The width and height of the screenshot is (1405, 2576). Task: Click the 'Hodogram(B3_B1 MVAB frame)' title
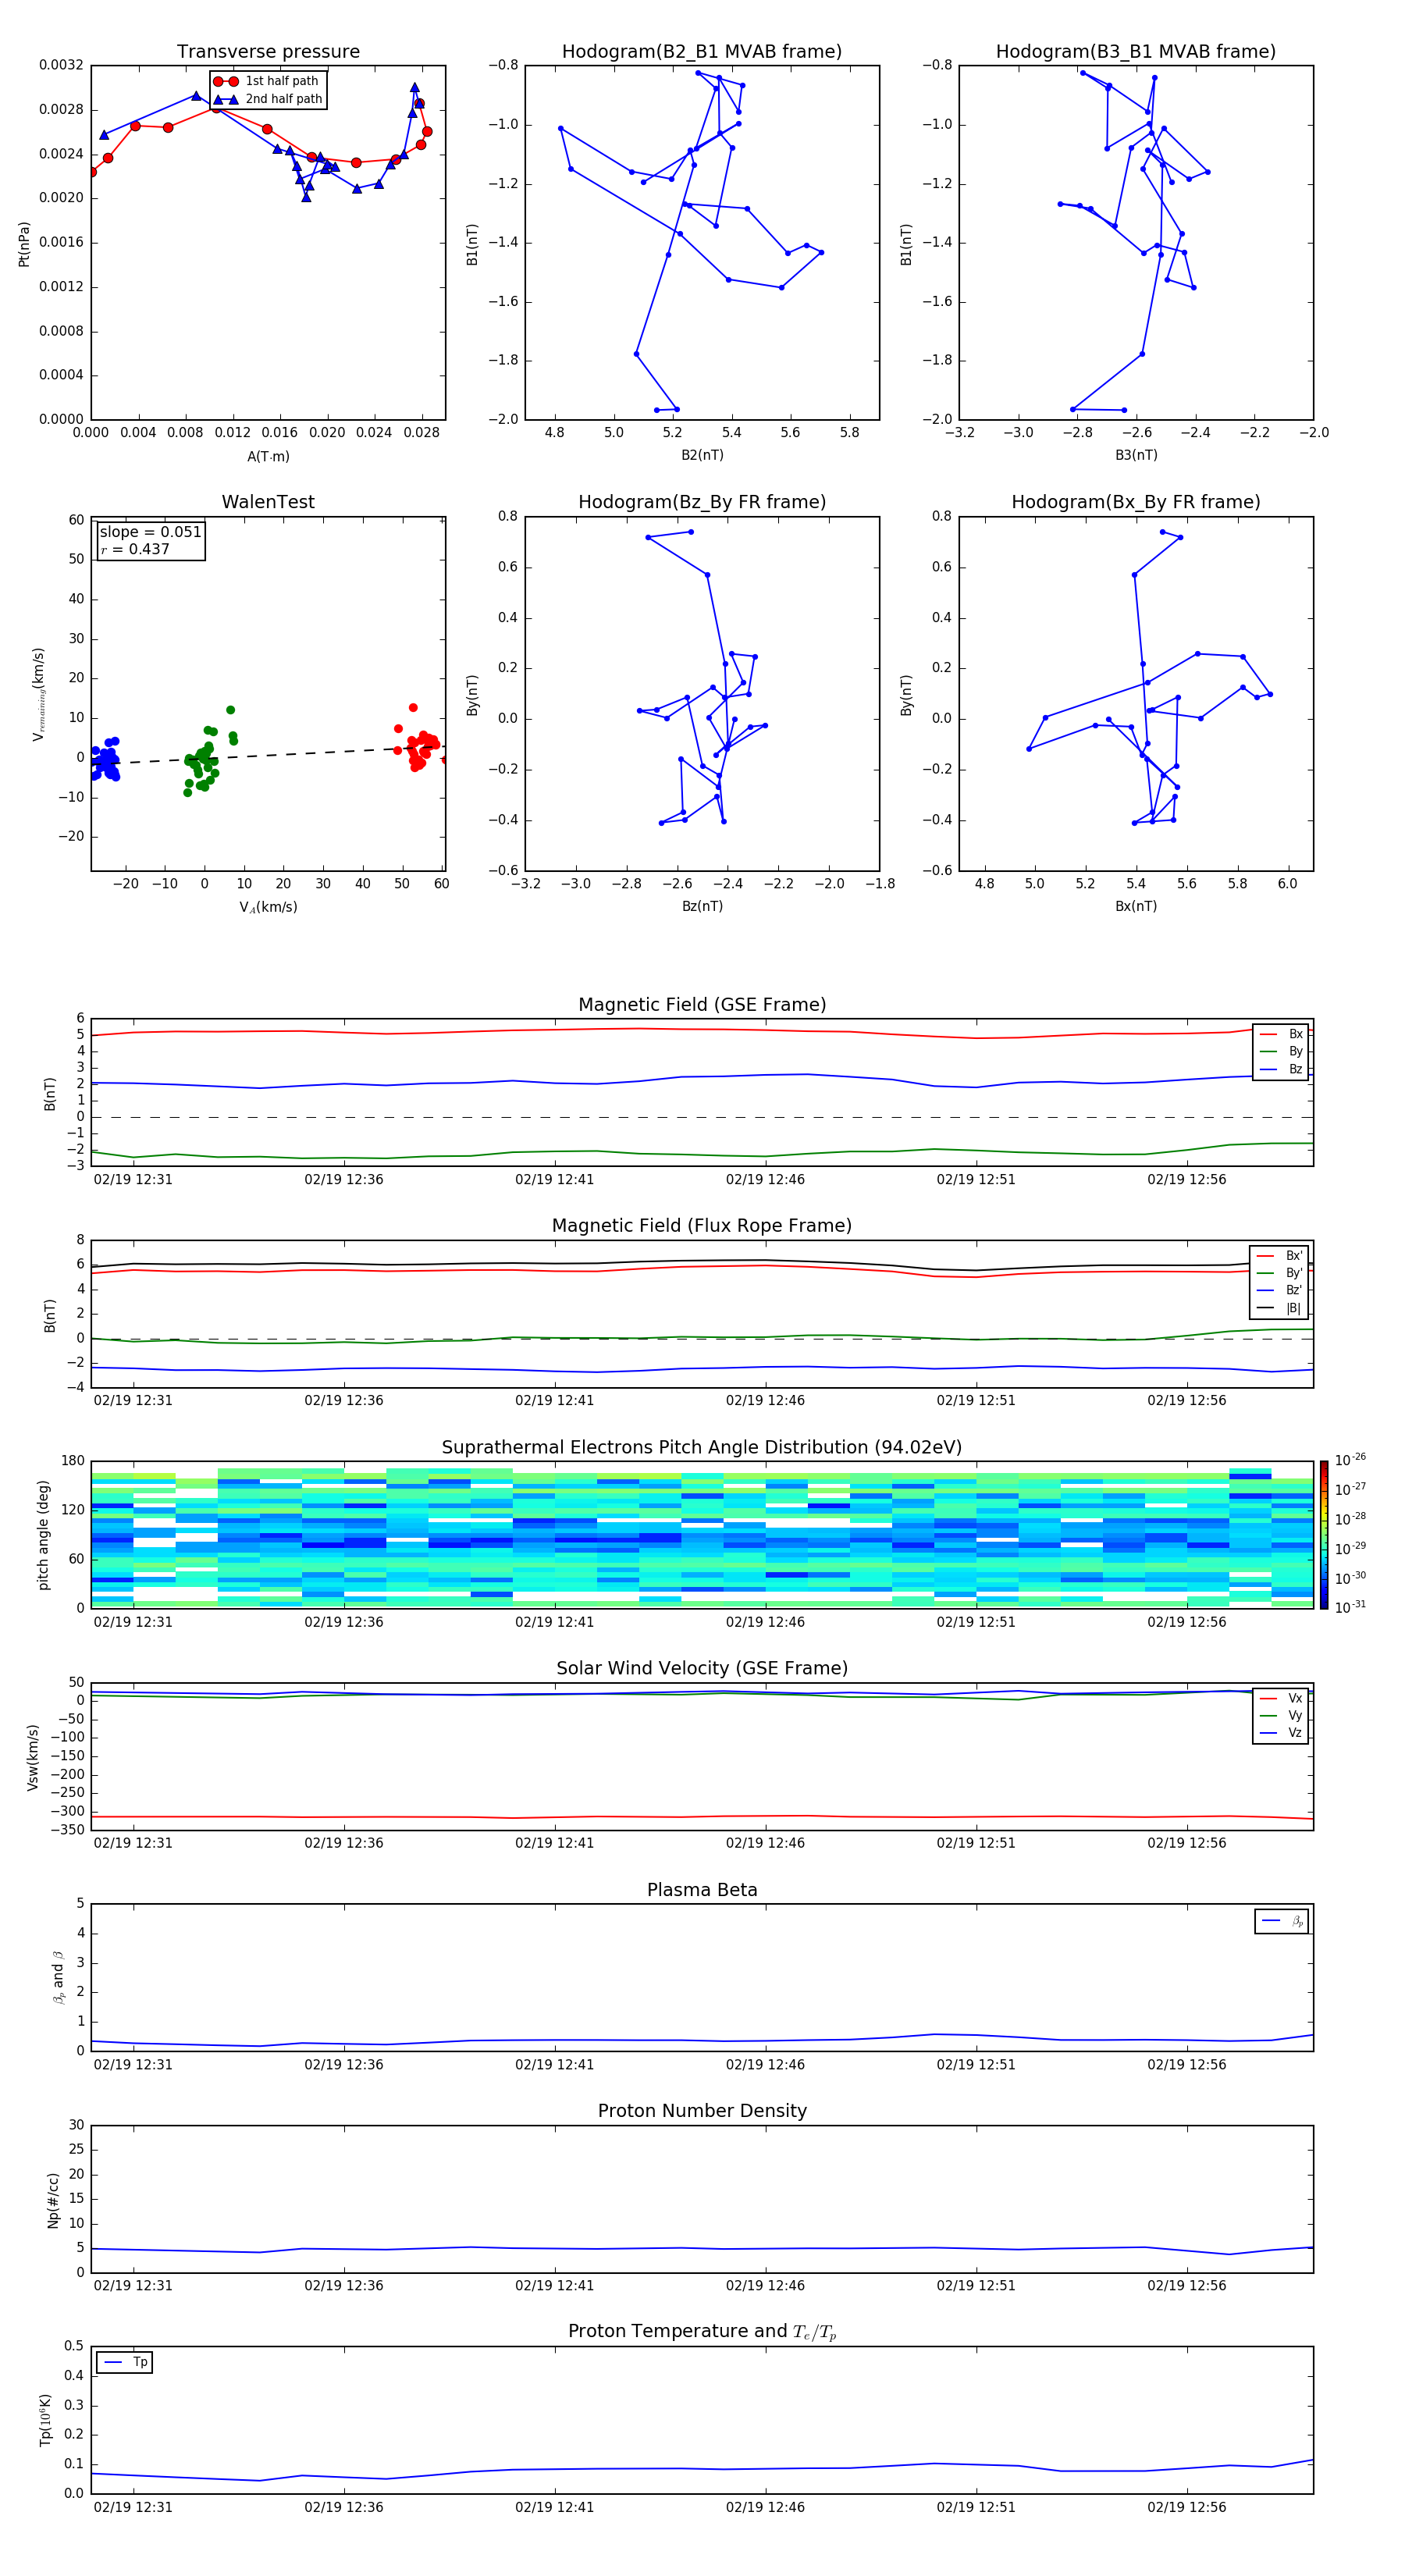tap(1136, 52)
